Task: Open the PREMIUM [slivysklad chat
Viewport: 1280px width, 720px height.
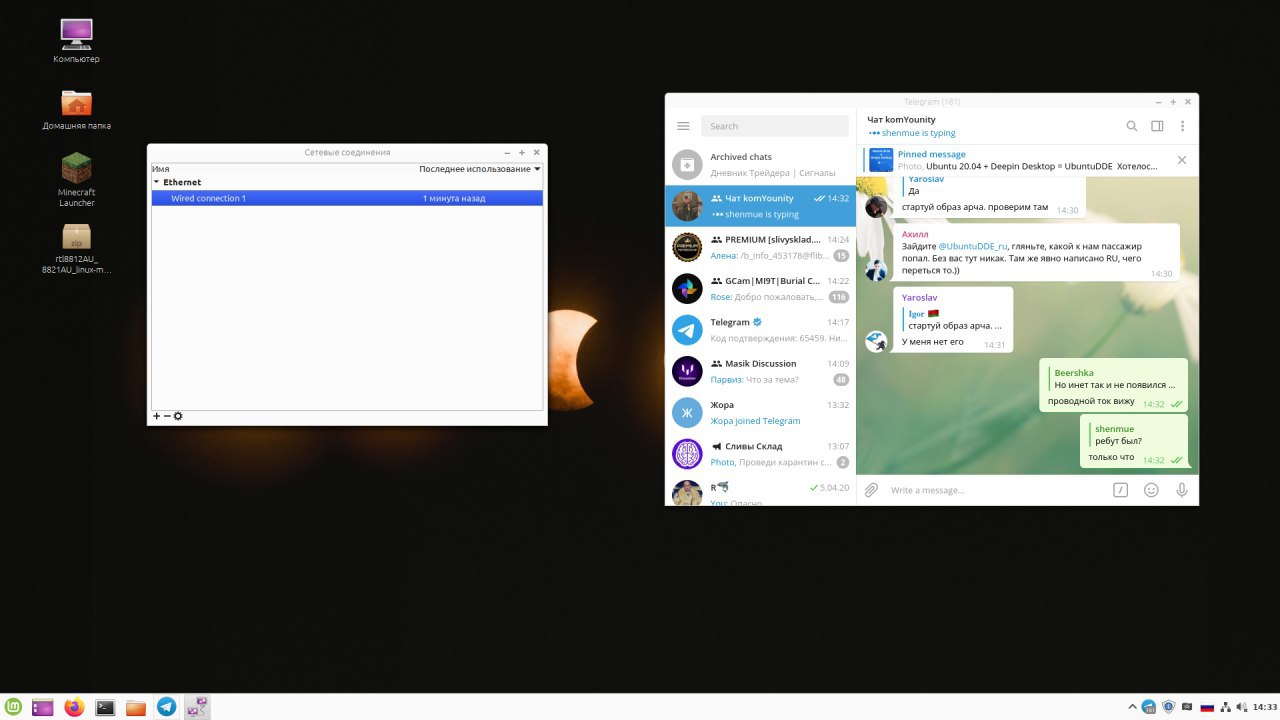Action: point(761,247)
